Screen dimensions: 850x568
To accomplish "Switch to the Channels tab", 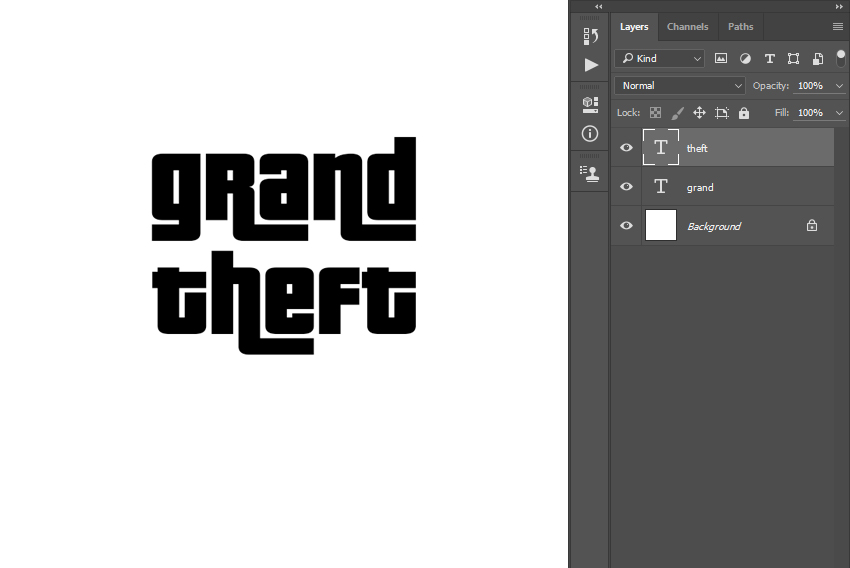I will pos(687,27).
